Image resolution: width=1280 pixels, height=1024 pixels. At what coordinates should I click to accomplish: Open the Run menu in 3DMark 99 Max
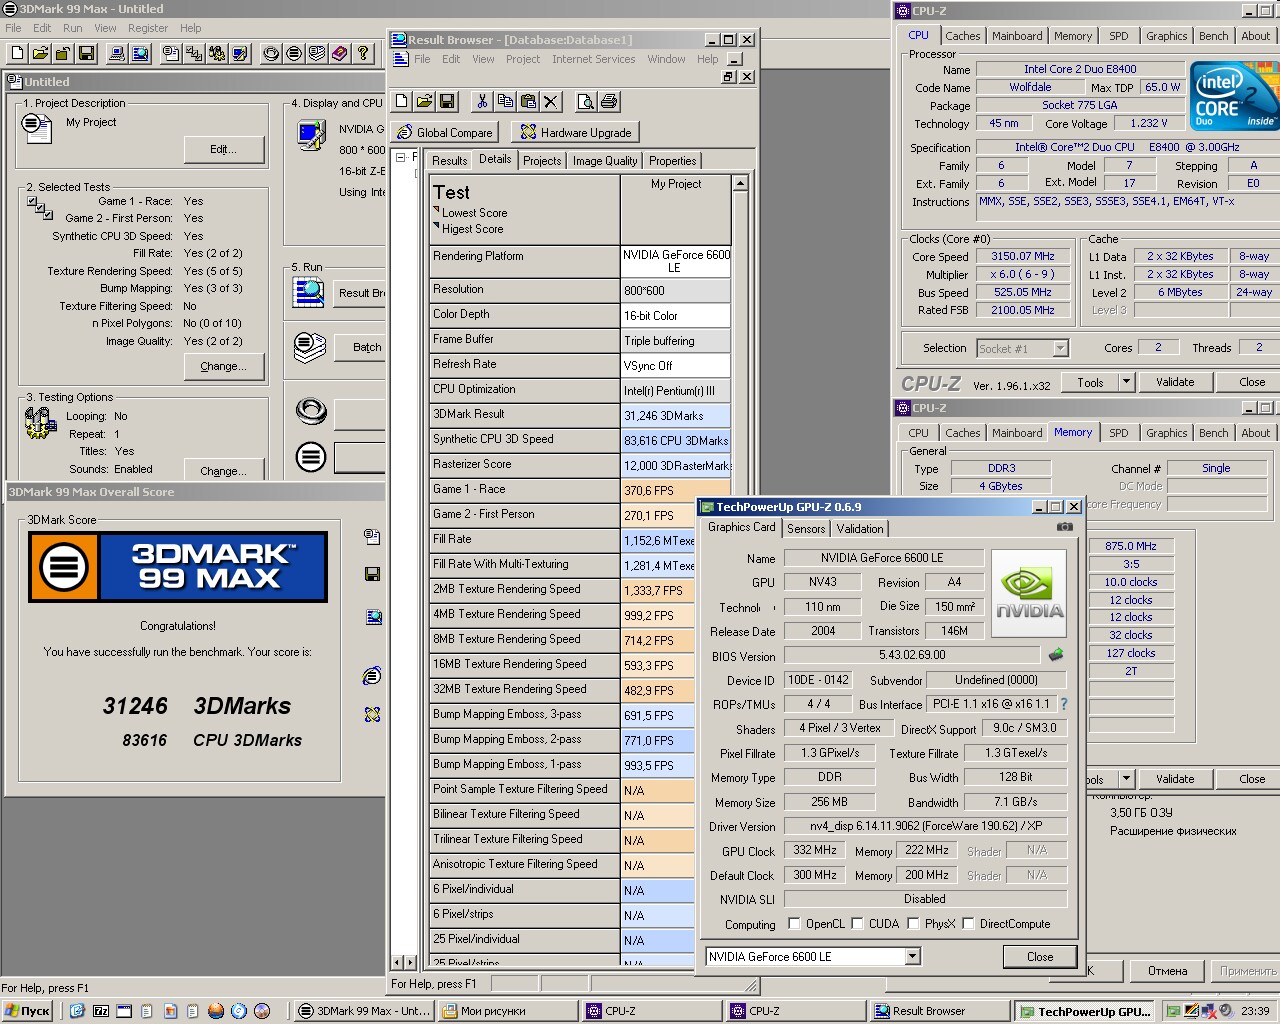(x=73, y=28)
